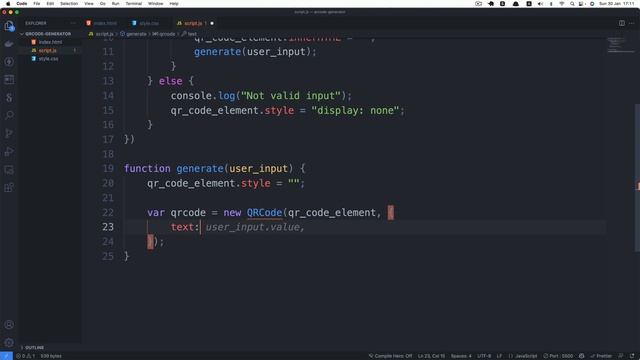Image resolution: width=640 pixels, height=360 pixels.
Task: Click on line number 19 in gutter
Action: click(108, 169)
